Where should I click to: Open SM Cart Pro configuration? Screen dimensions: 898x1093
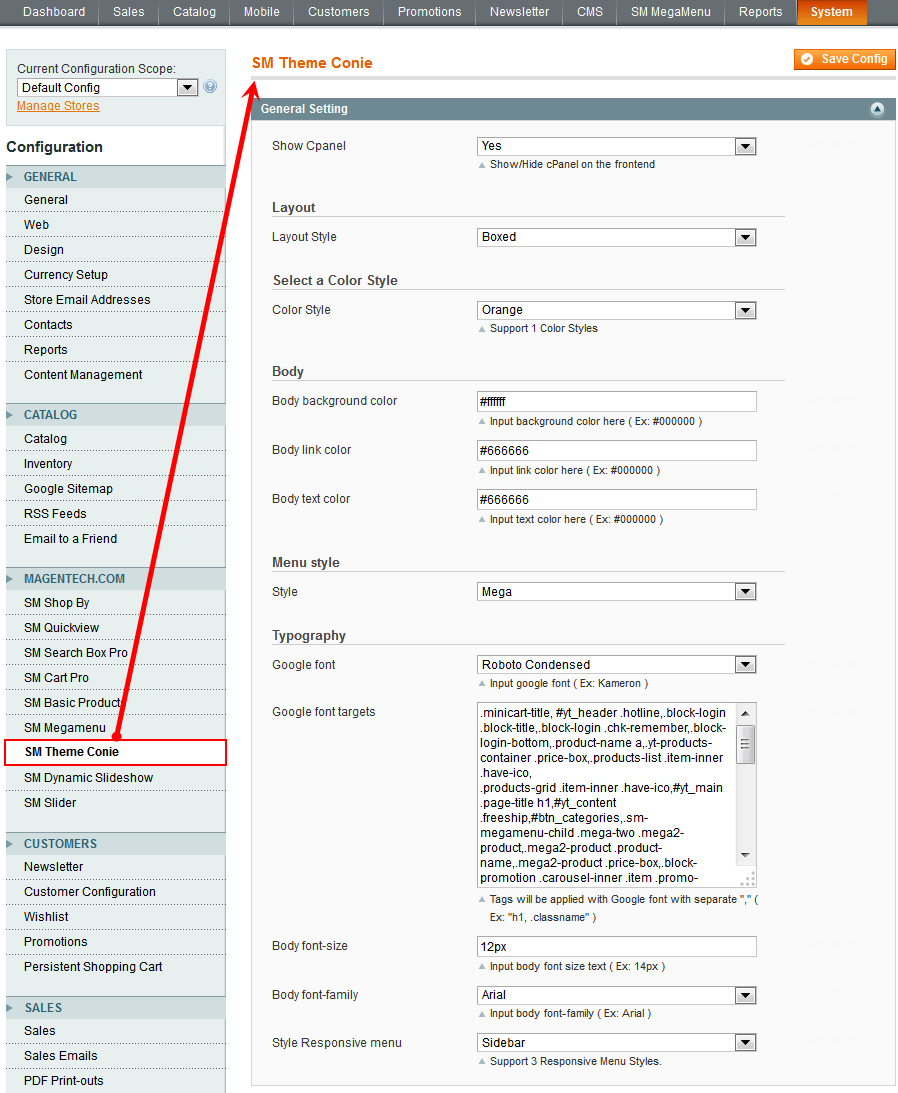(x=115, y=678)
